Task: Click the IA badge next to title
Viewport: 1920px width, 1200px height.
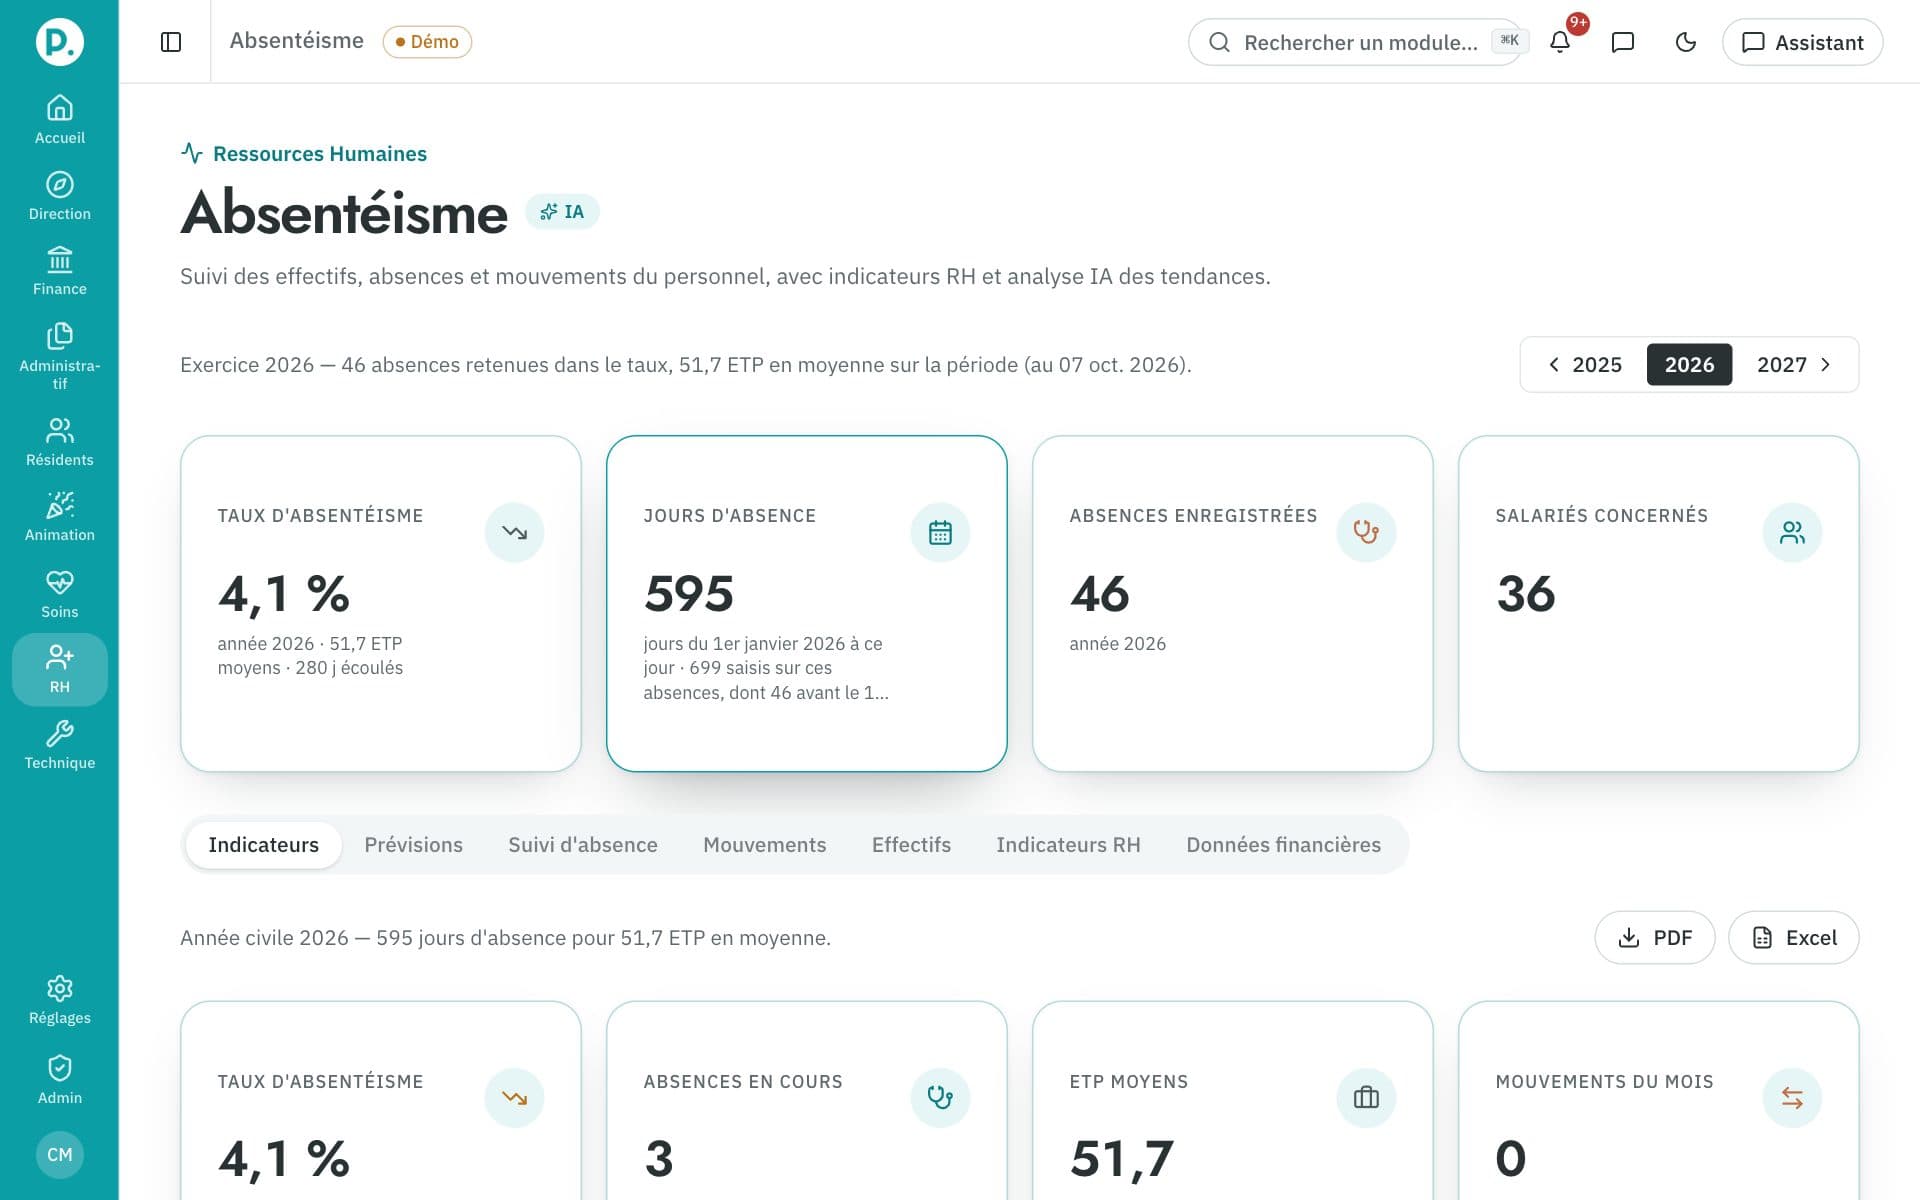Action: pyautogui.click(x=562, y=212)
